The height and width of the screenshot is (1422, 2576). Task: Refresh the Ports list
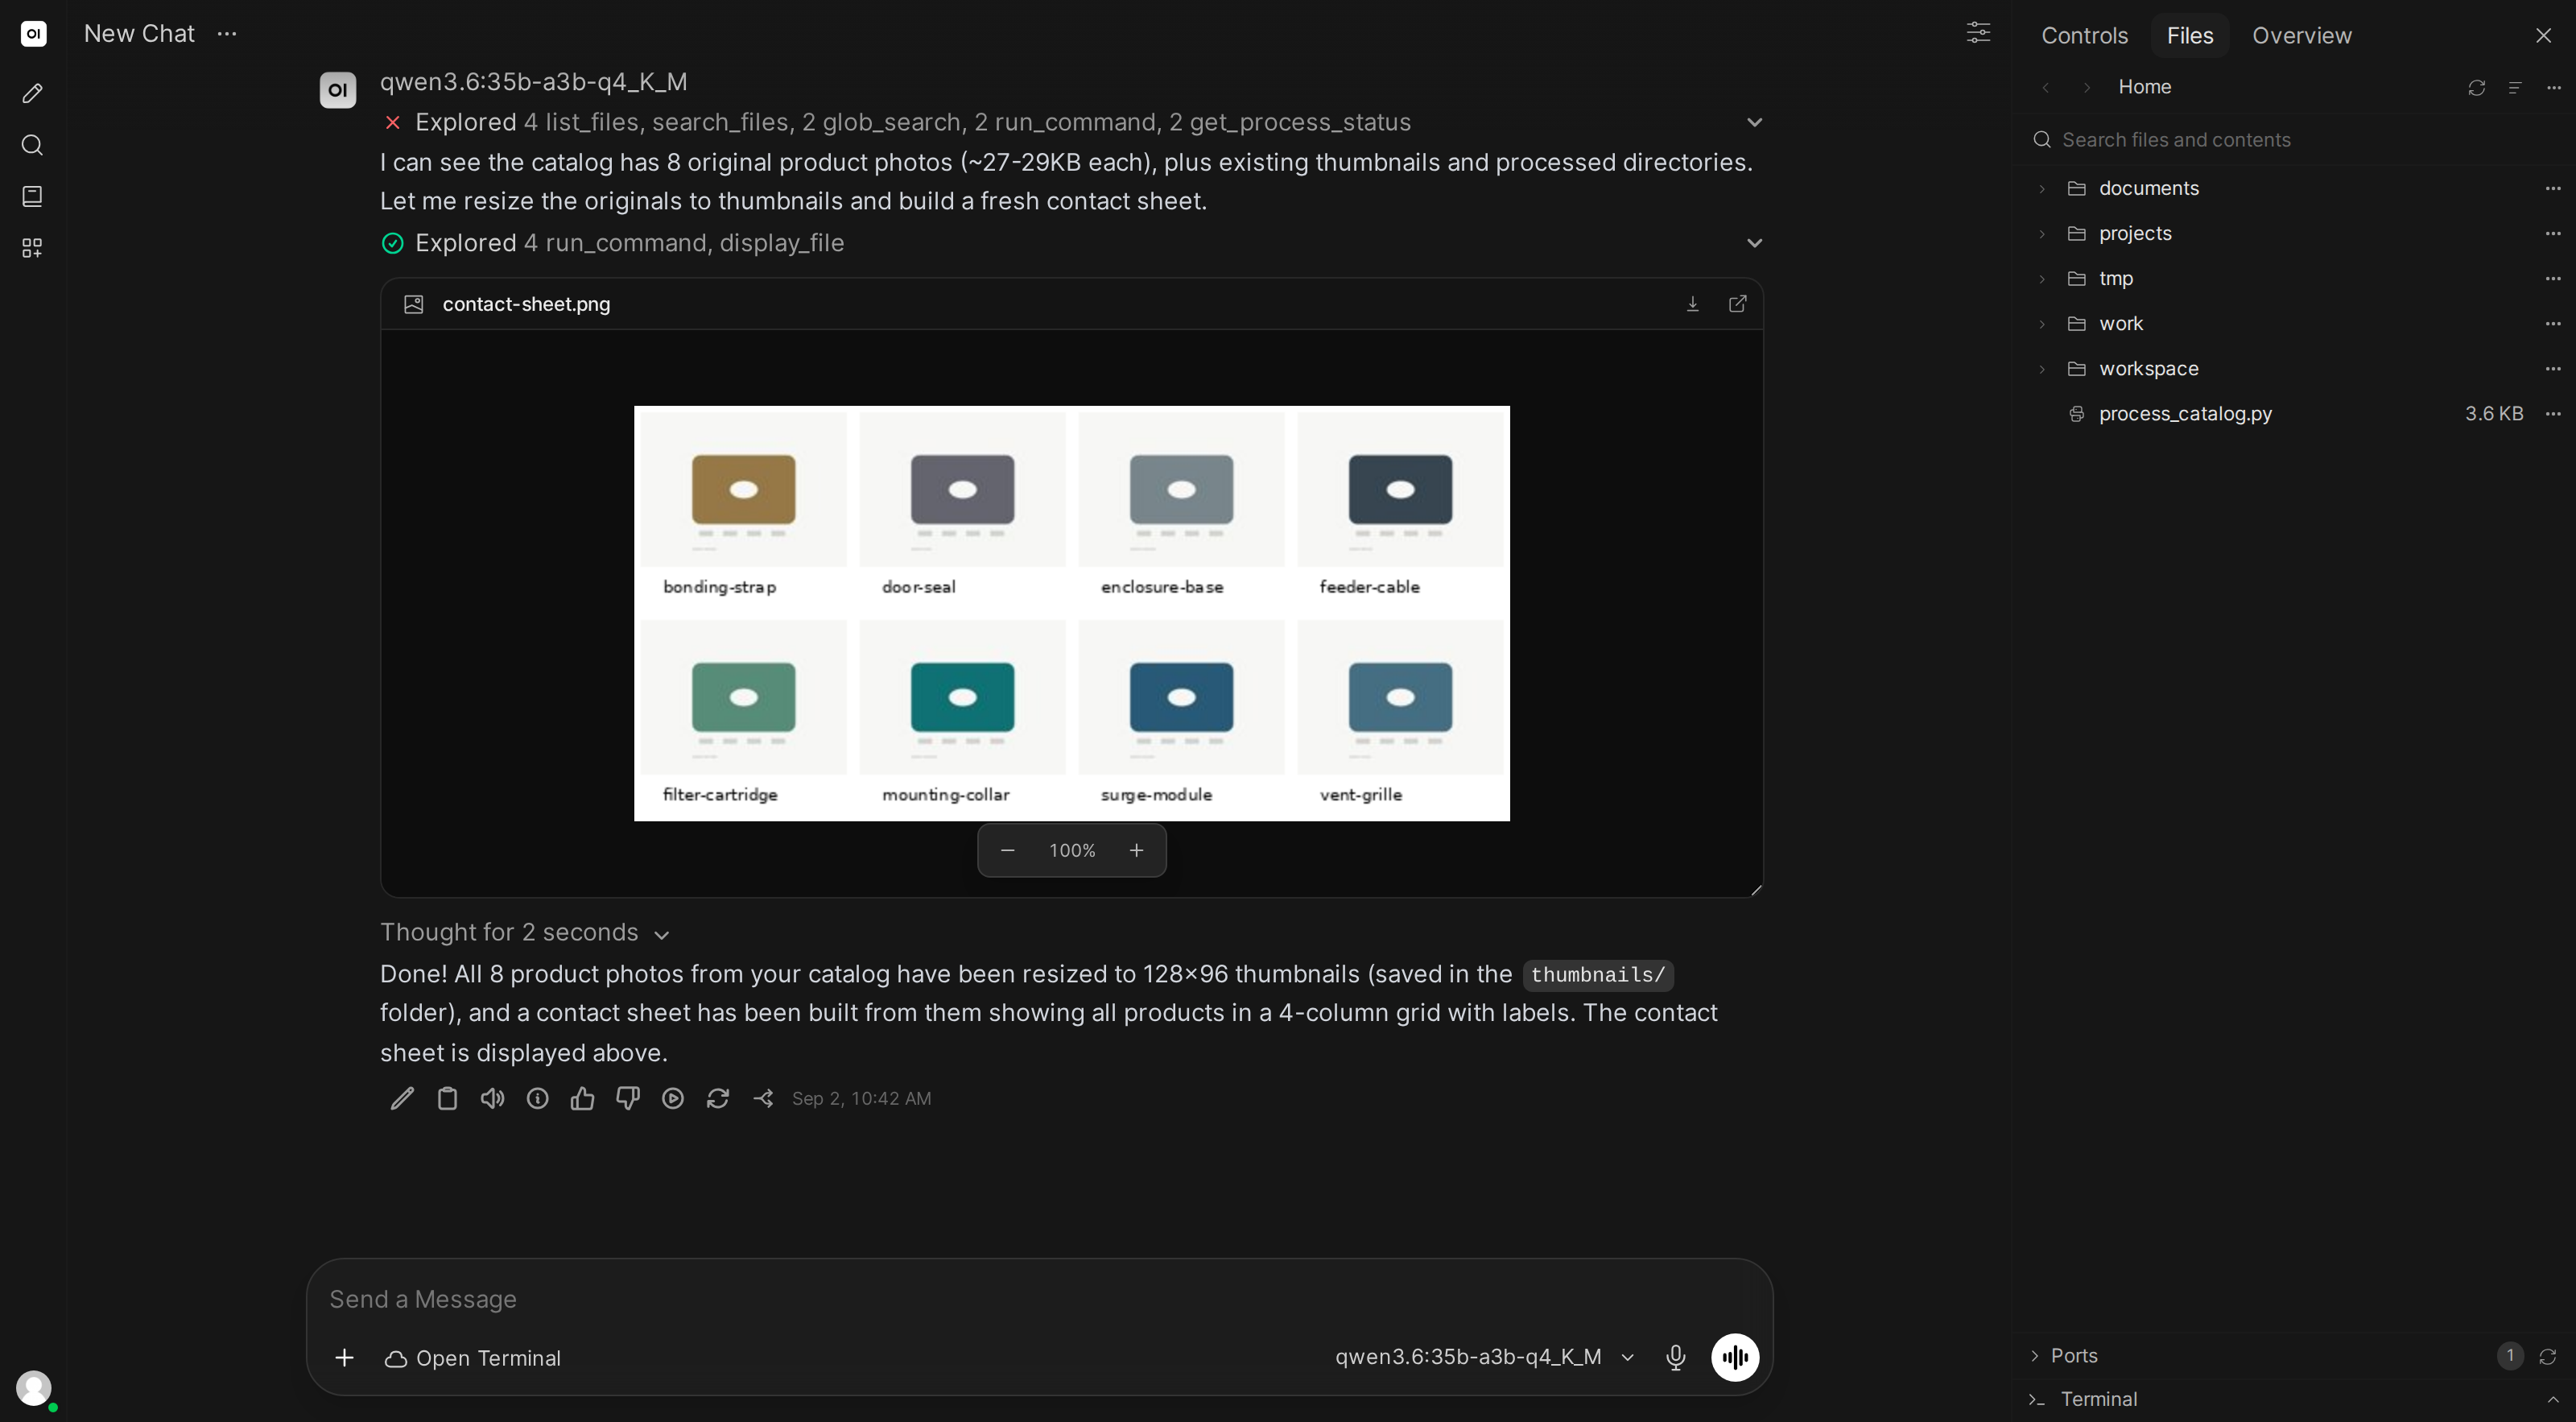[x=2547, y=1356]
